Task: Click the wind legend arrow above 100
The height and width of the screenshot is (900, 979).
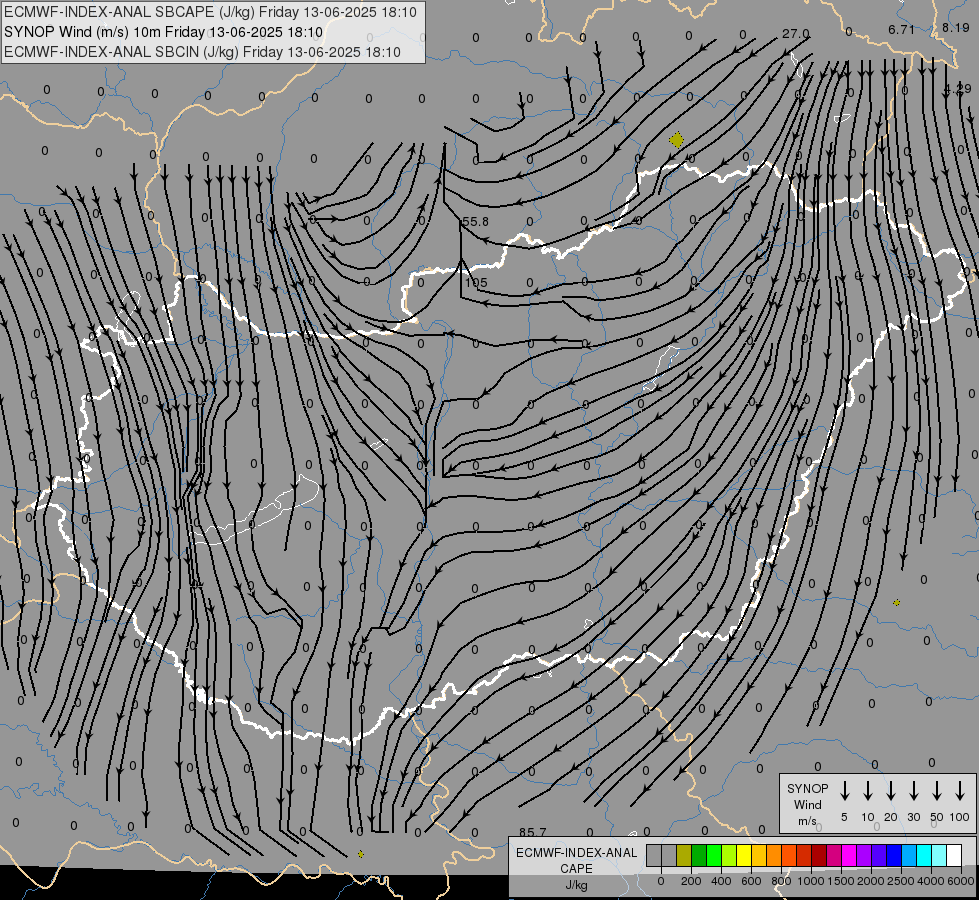Action: 960,791
